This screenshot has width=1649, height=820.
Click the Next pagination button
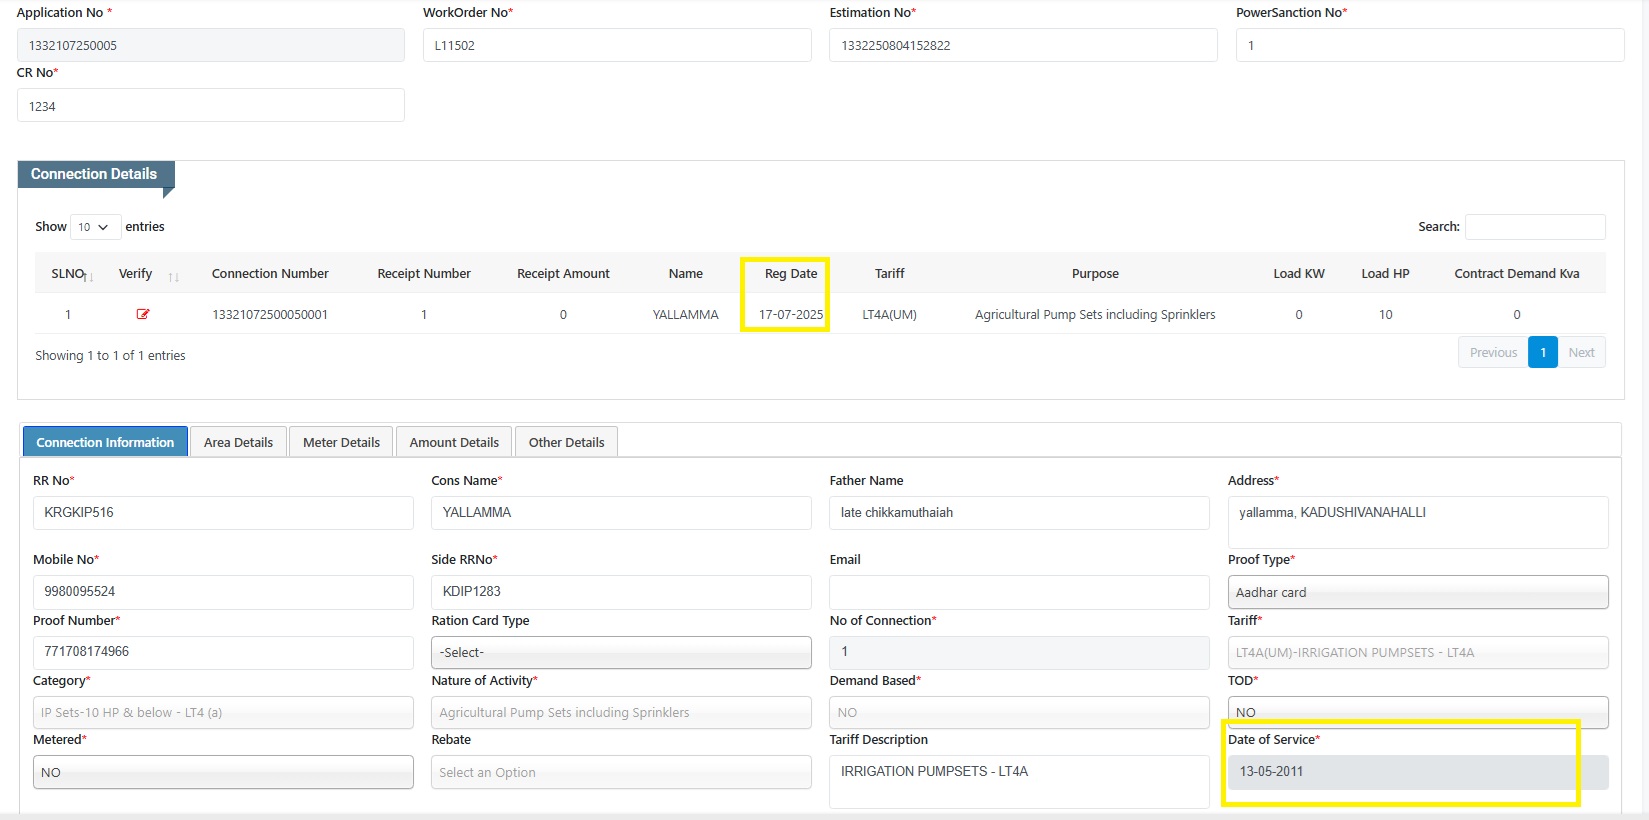coord(1581,352)
